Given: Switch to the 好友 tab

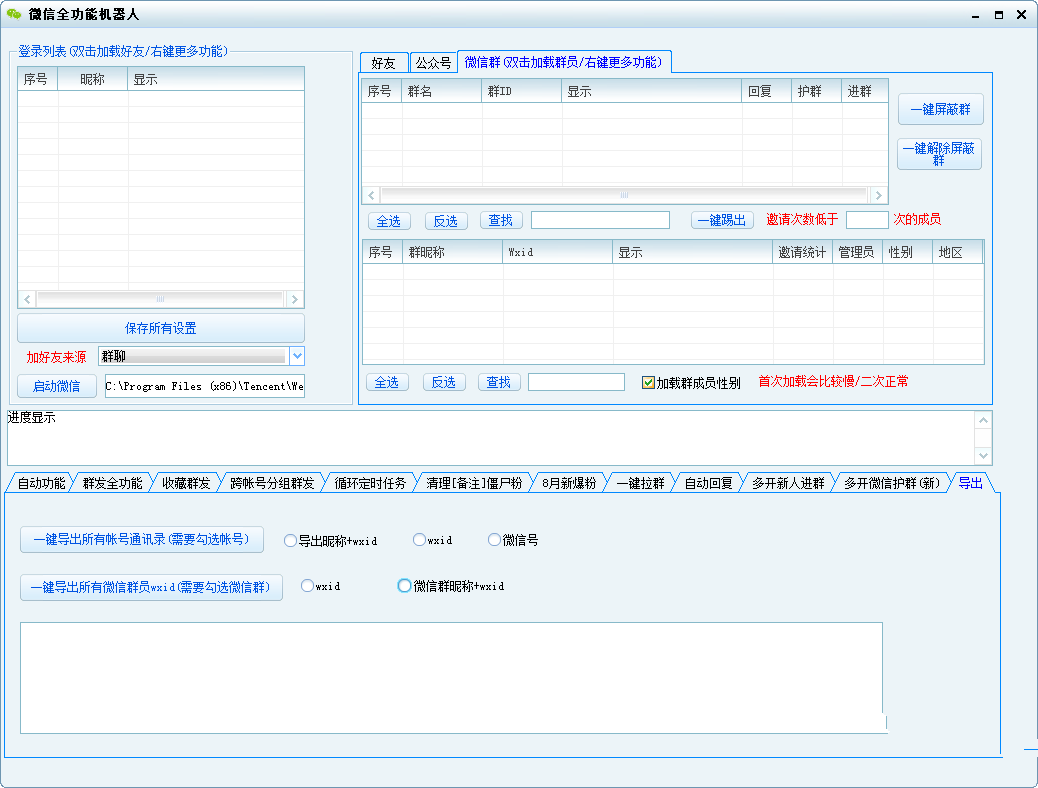Looking at the screenshot, I should (383, 63).
